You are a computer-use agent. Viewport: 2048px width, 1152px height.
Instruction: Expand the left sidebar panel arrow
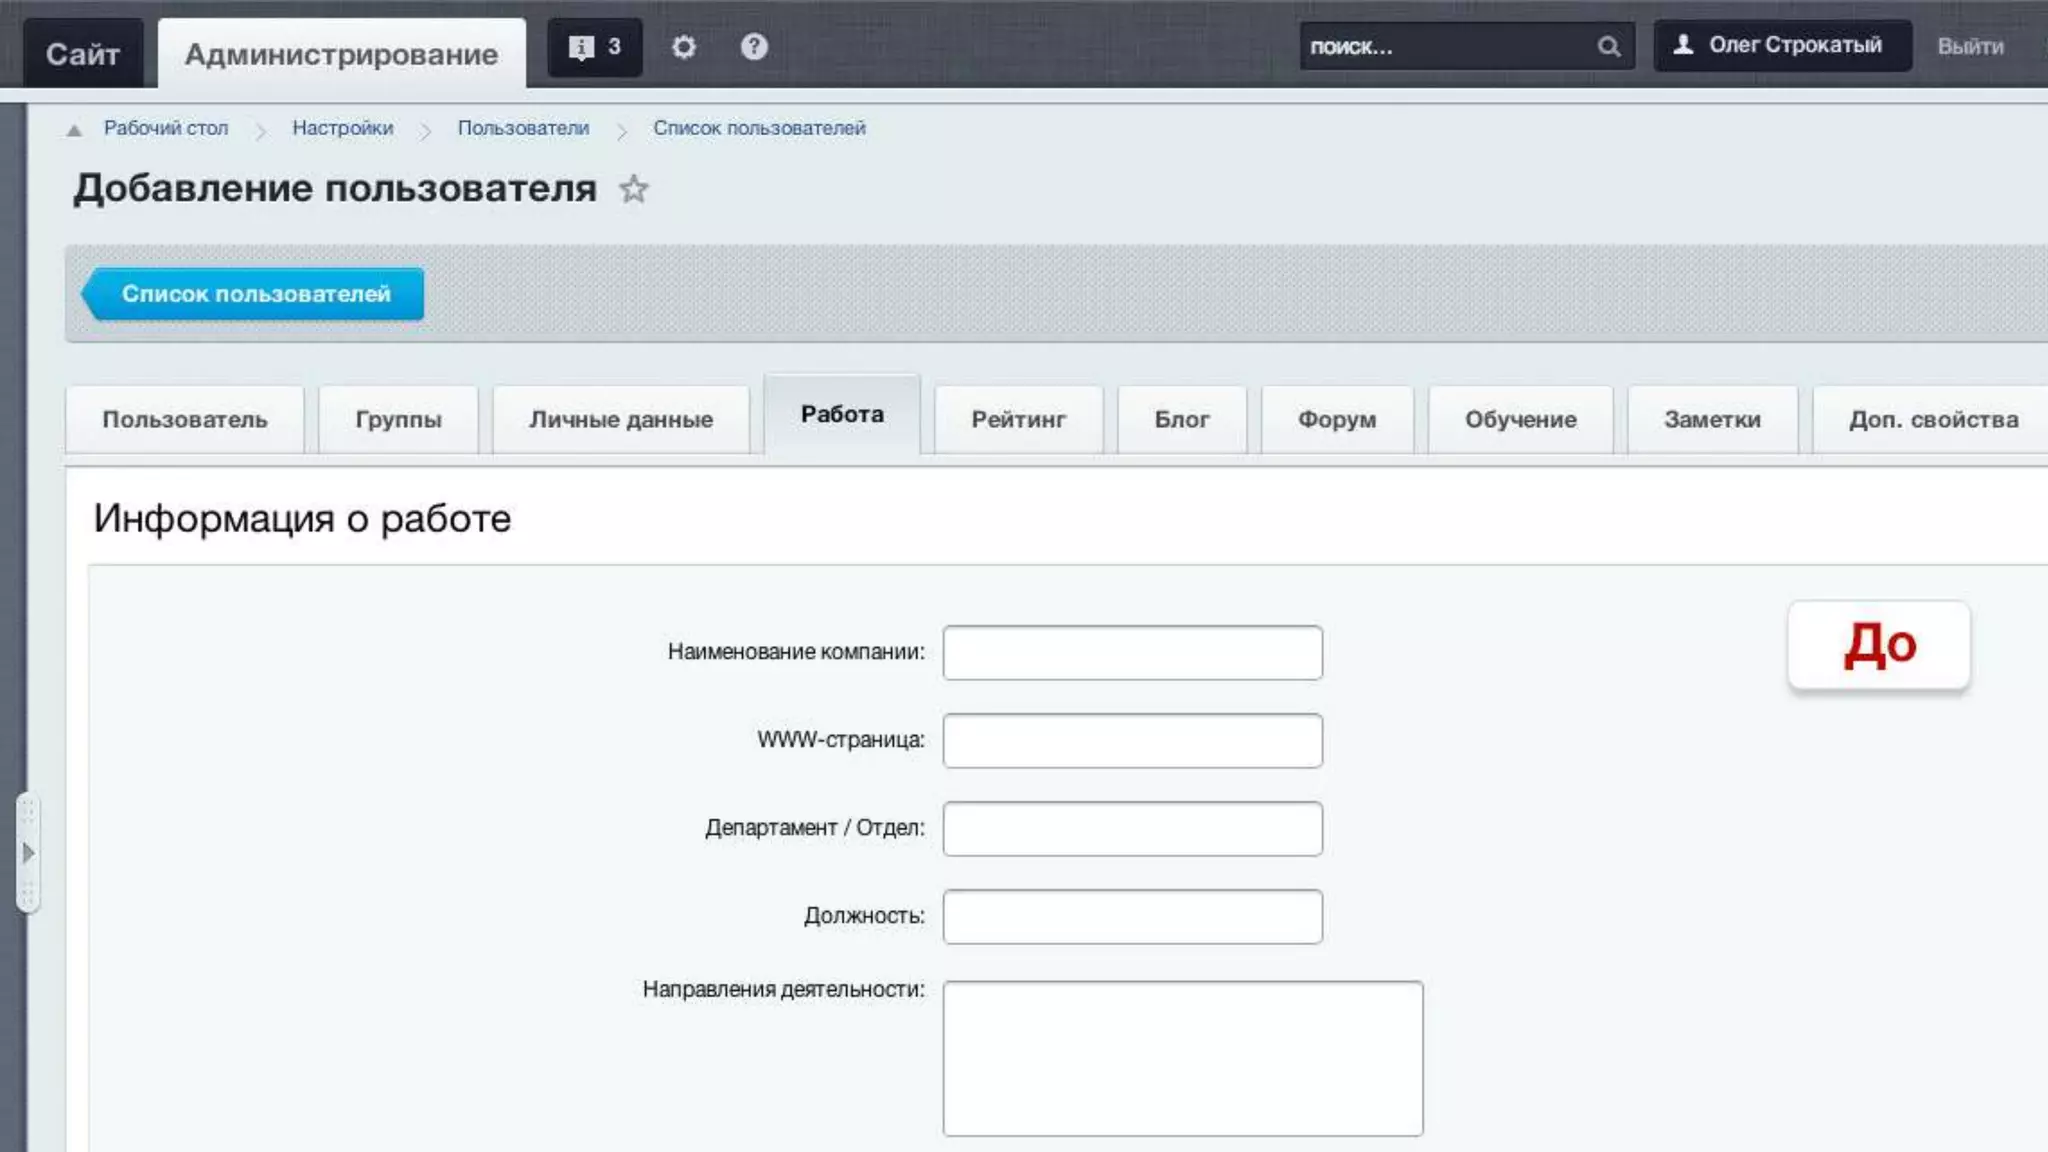[x=28, y=853]
